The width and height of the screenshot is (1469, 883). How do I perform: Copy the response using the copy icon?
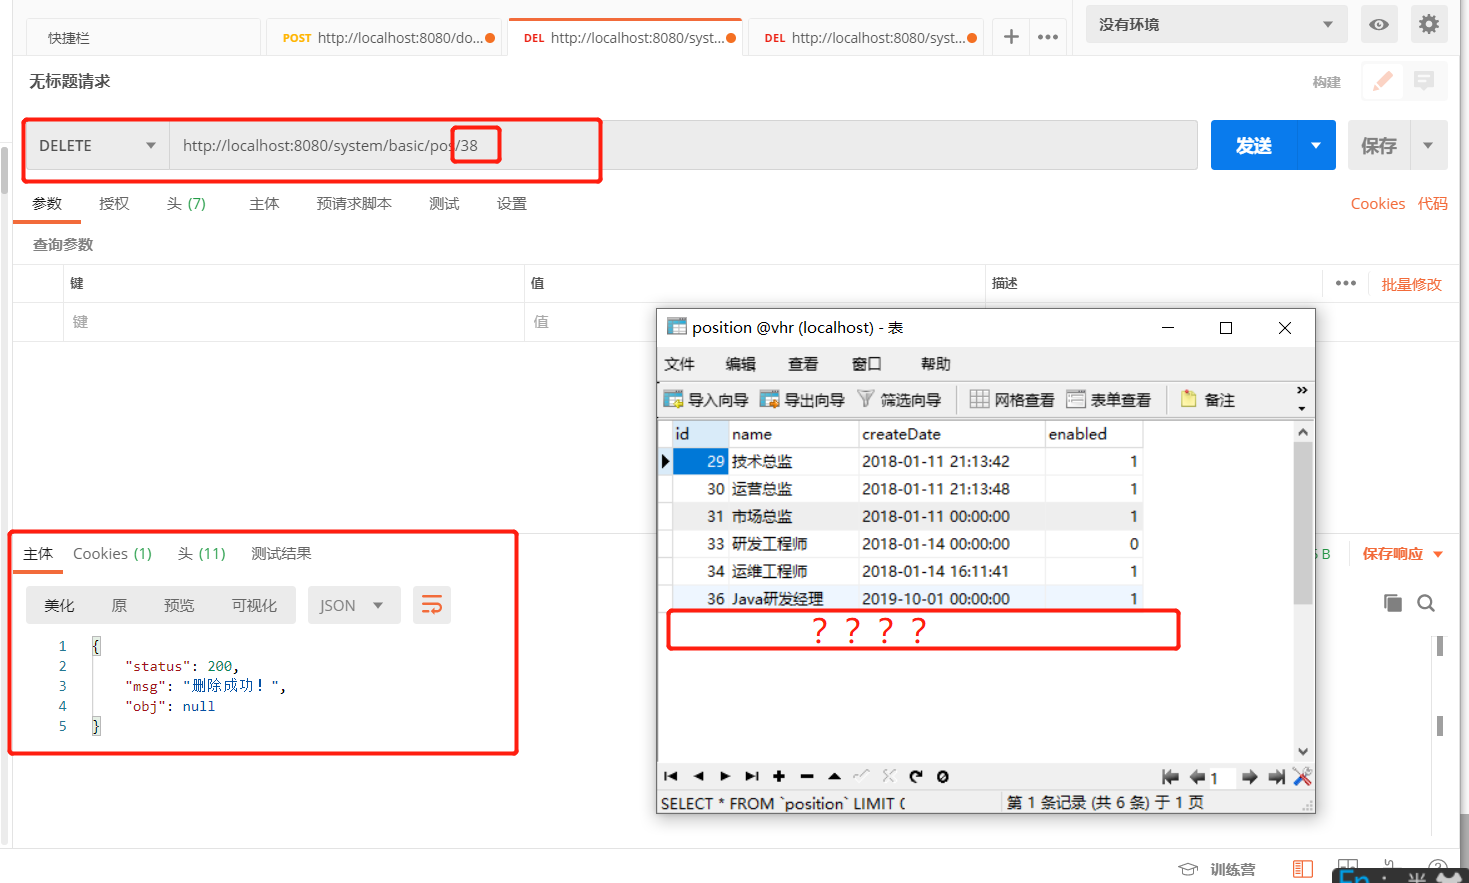pos(1392,603)
